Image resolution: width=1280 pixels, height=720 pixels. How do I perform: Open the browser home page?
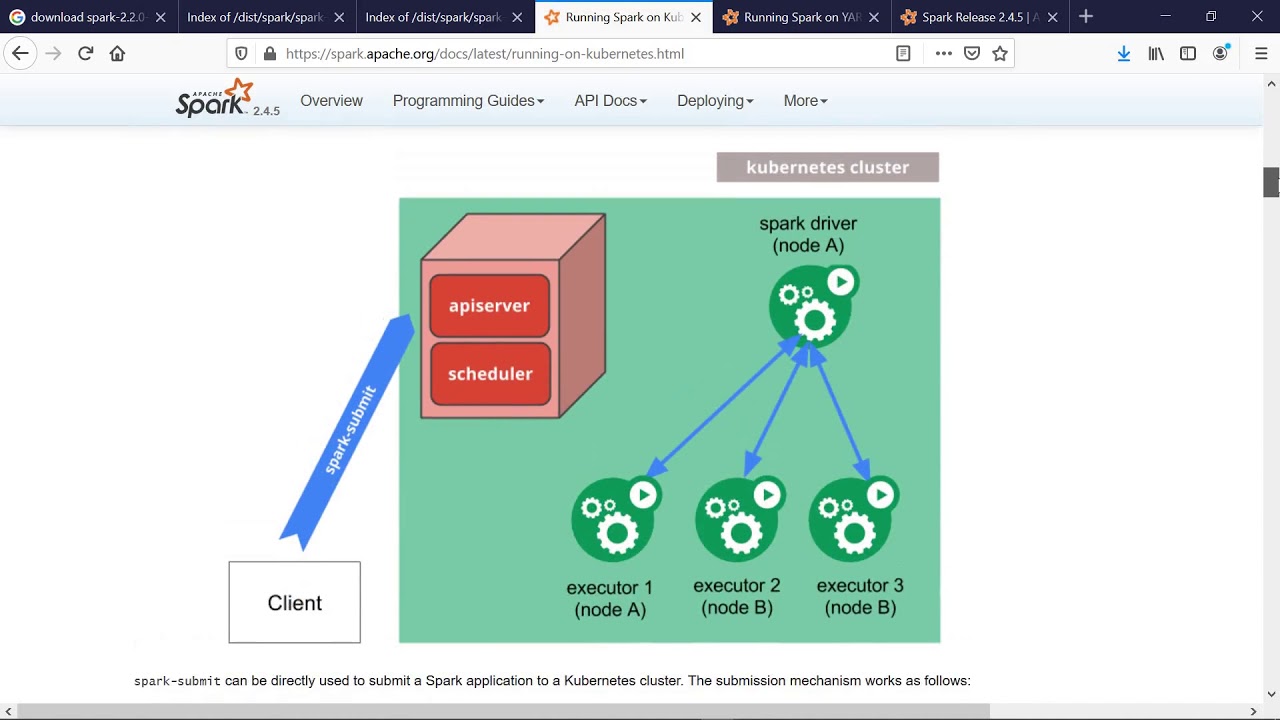117,54
